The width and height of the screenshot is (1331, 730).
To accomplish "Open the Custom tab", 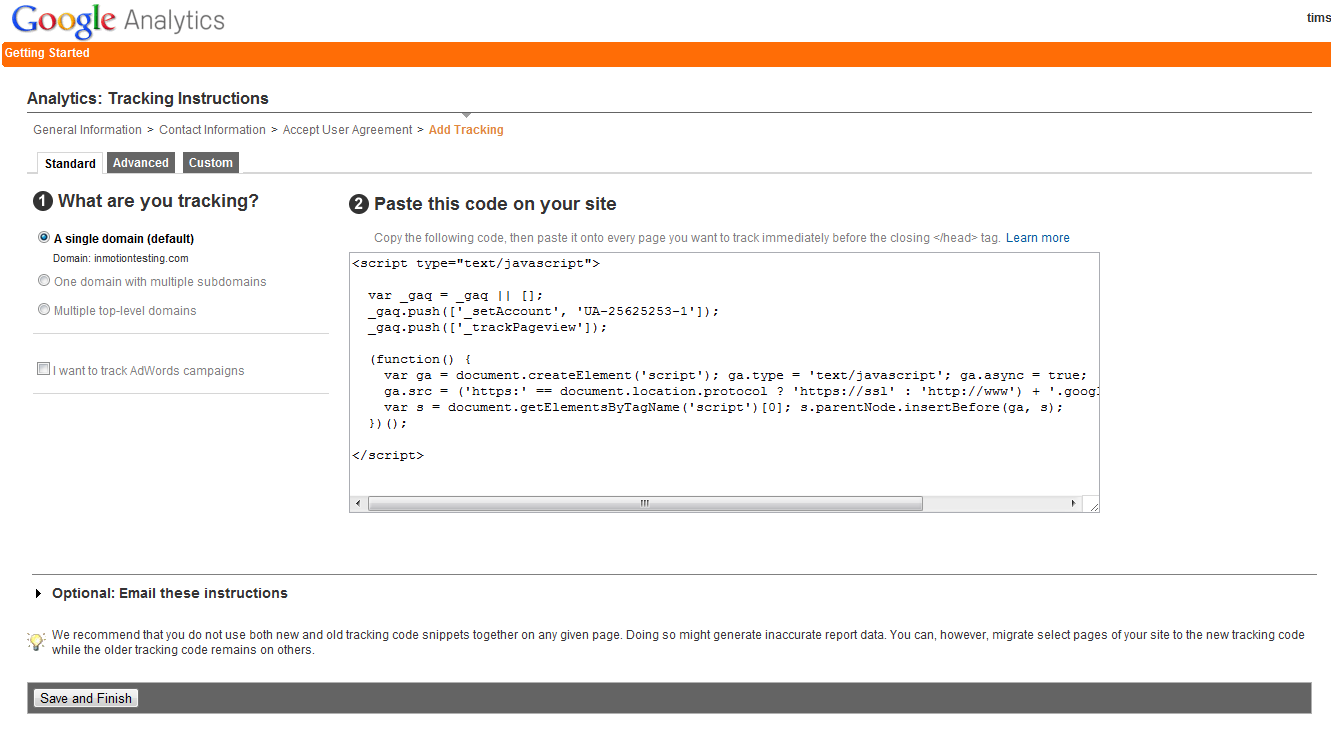I will point(210,162).
